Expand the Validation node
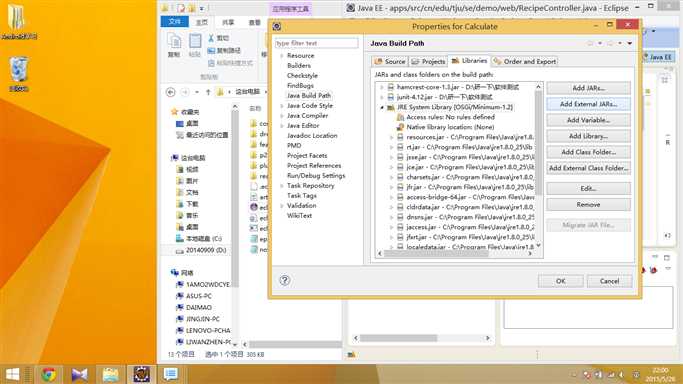Screen dimensions: 683x384 [282, 206]
